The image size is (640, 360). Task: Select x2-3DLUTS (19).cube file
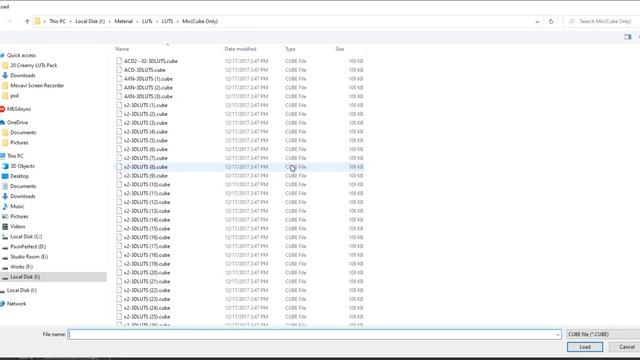point(147,264)
